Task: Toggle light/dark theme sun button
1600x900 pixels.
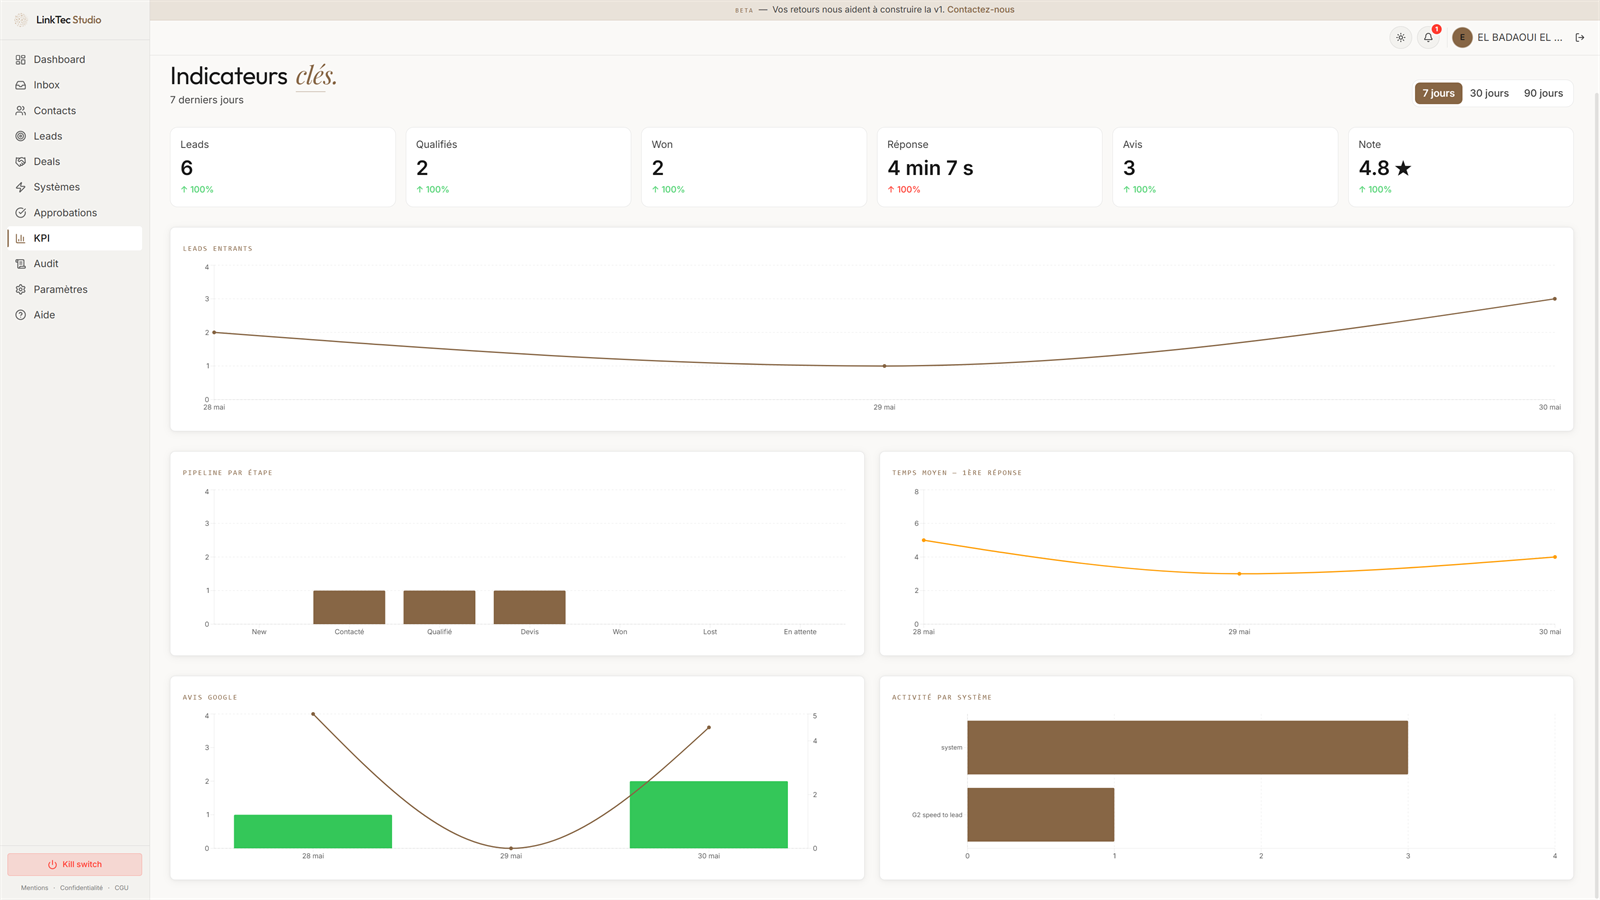Action: pos(1401,38)
